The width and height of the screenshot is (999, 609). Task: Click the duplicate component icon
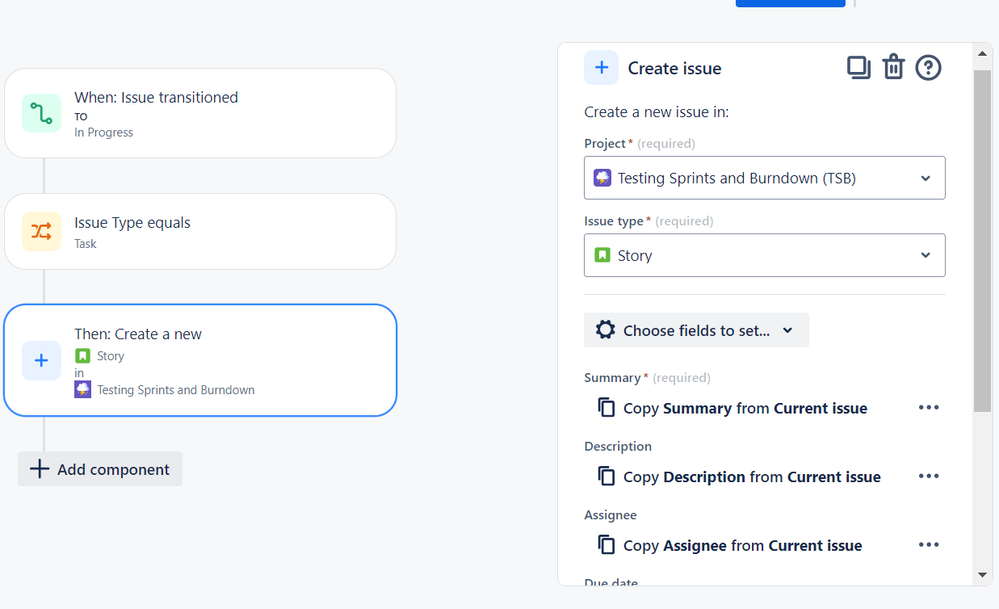pos(858,67)
